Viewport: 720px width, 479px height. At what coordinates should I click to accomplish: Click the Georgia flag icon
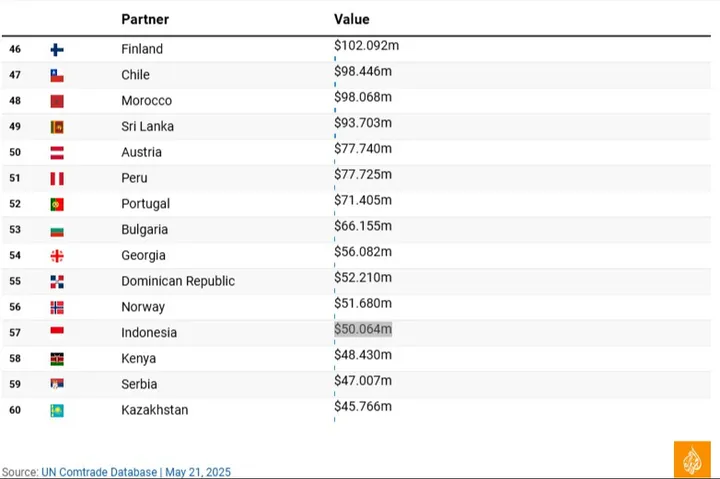[x=57, y=256]
